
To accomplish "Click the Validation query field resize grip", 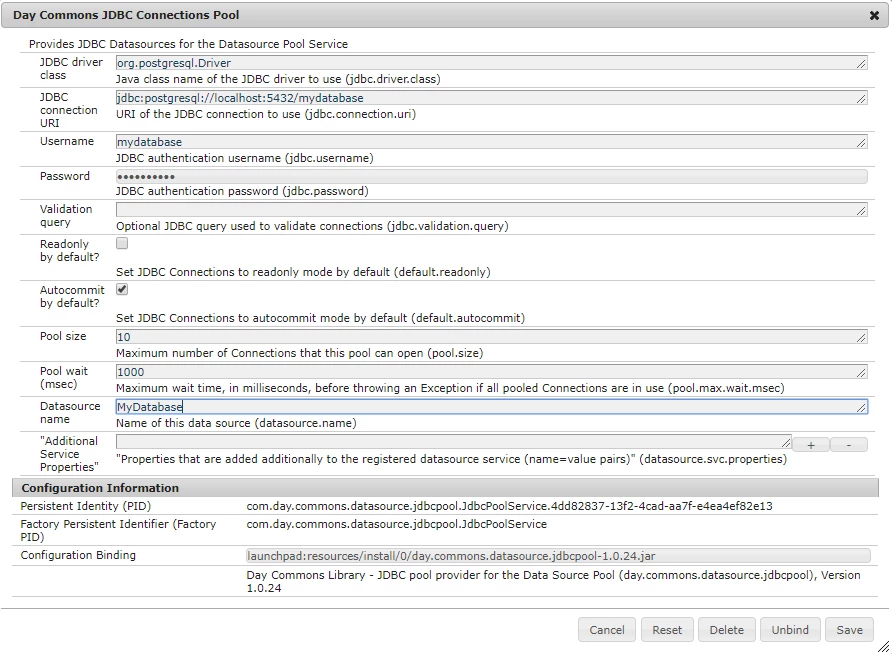I will (861, 211).
